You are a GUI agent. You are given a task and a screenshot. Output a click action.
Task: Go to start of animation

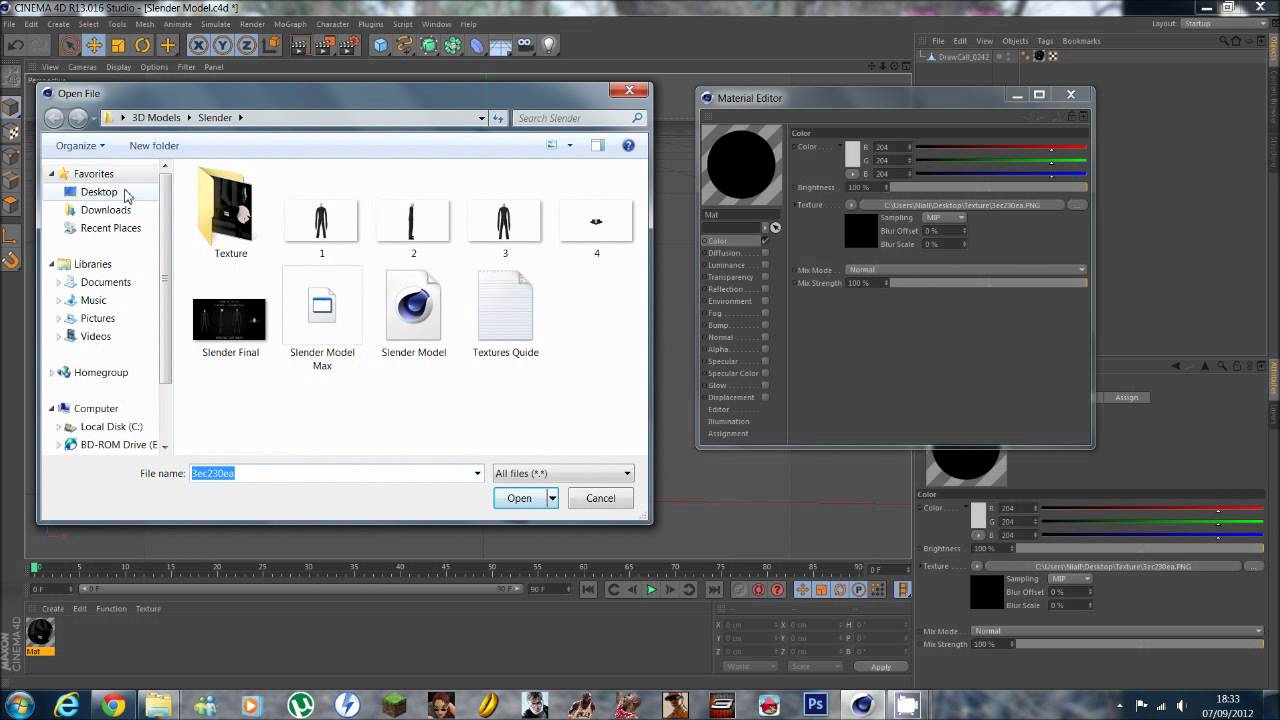pyautogui.click(x=589, y=590)
